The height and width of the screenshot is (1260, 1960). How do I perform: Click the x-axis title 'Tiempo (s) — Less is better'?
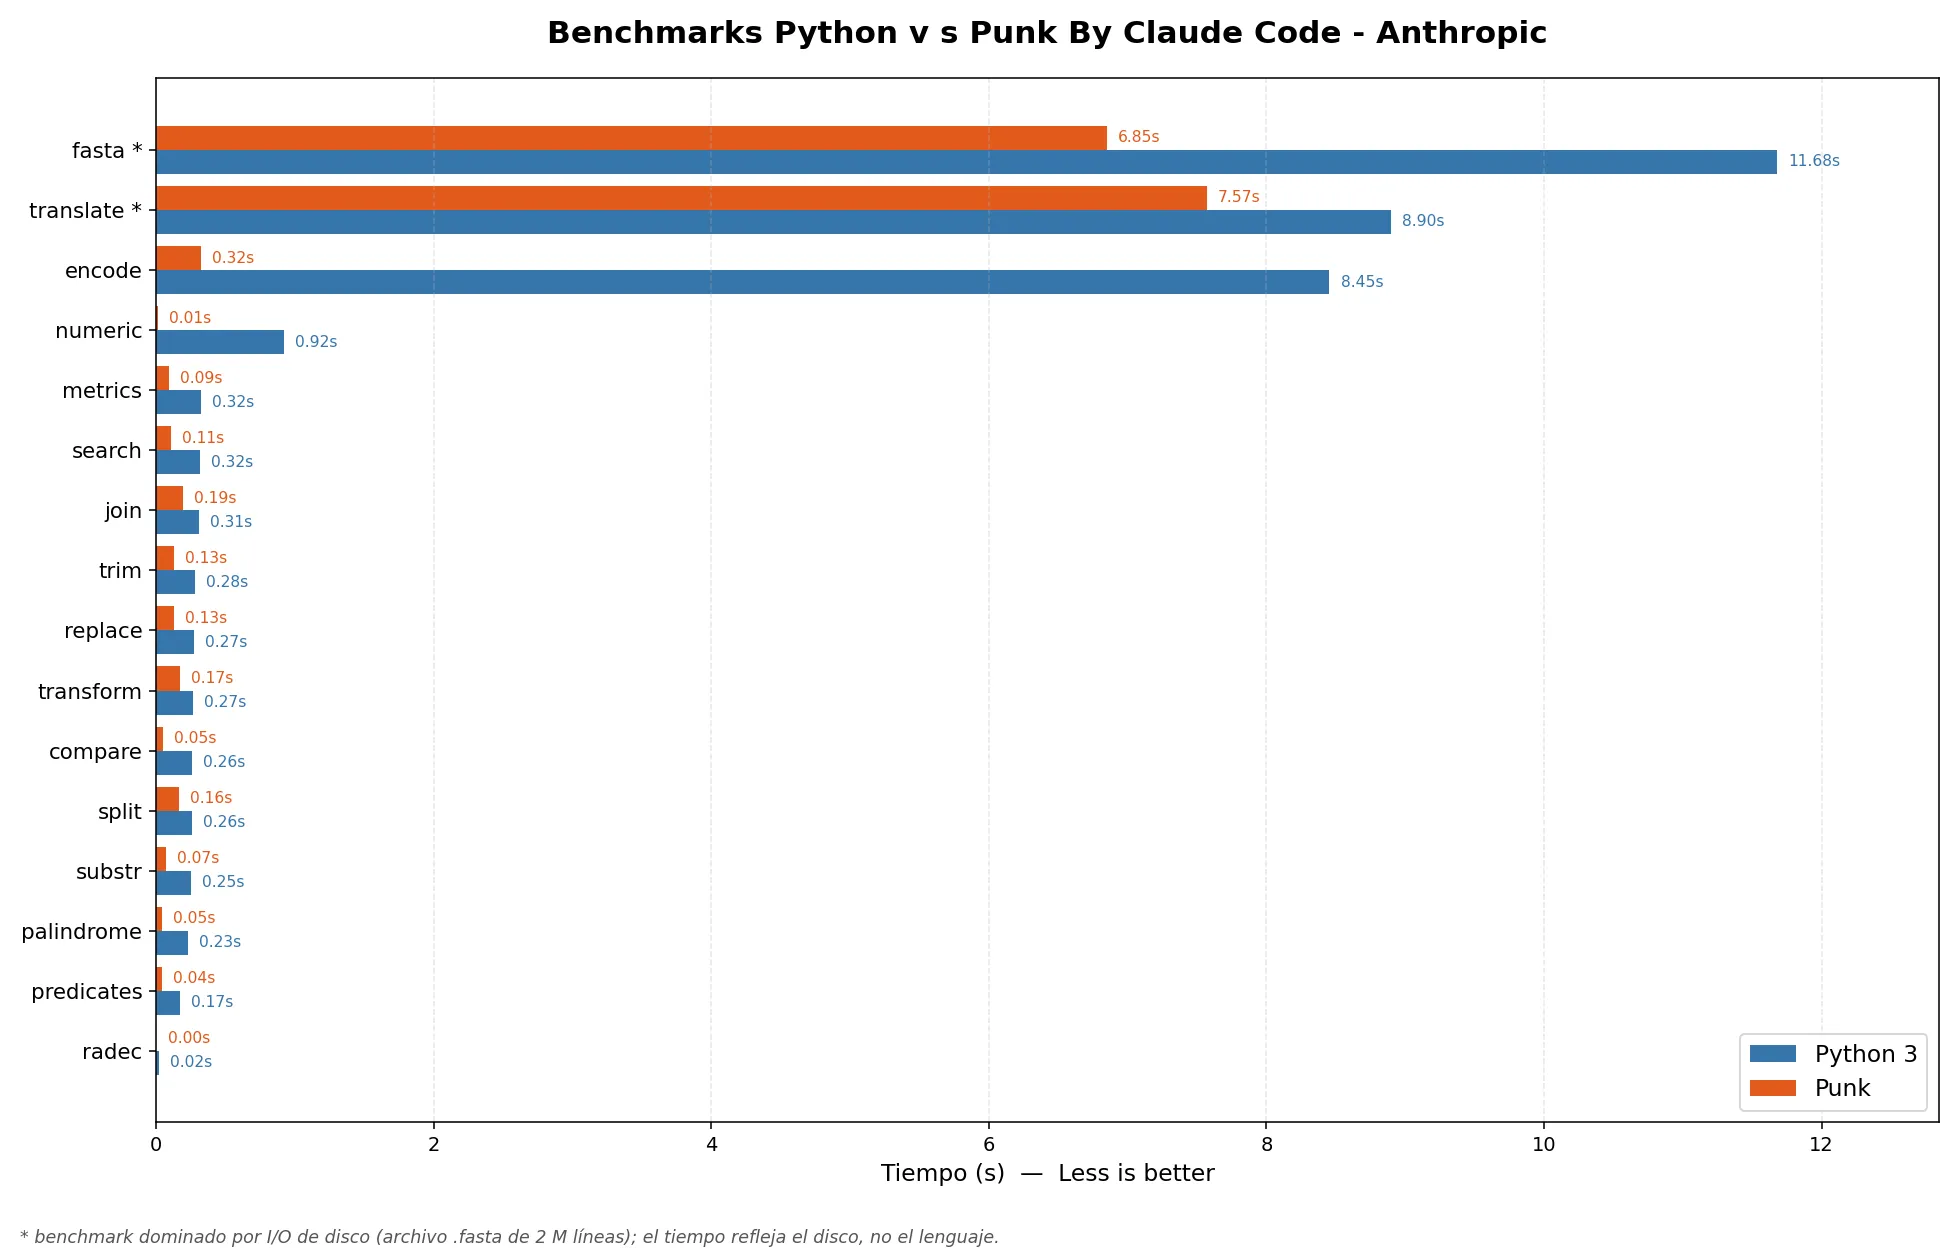point(1047,1174)
